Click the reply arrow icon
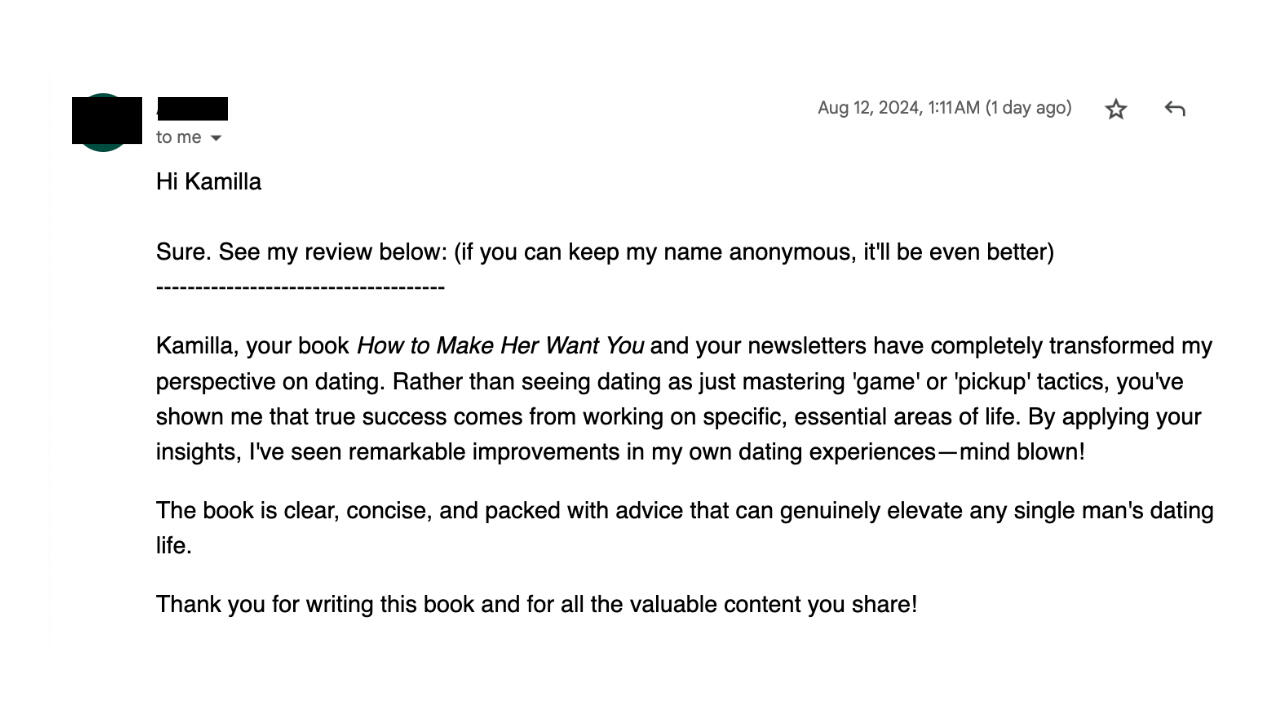The width and height of the screenshot is (1280, 720). 1175,109
